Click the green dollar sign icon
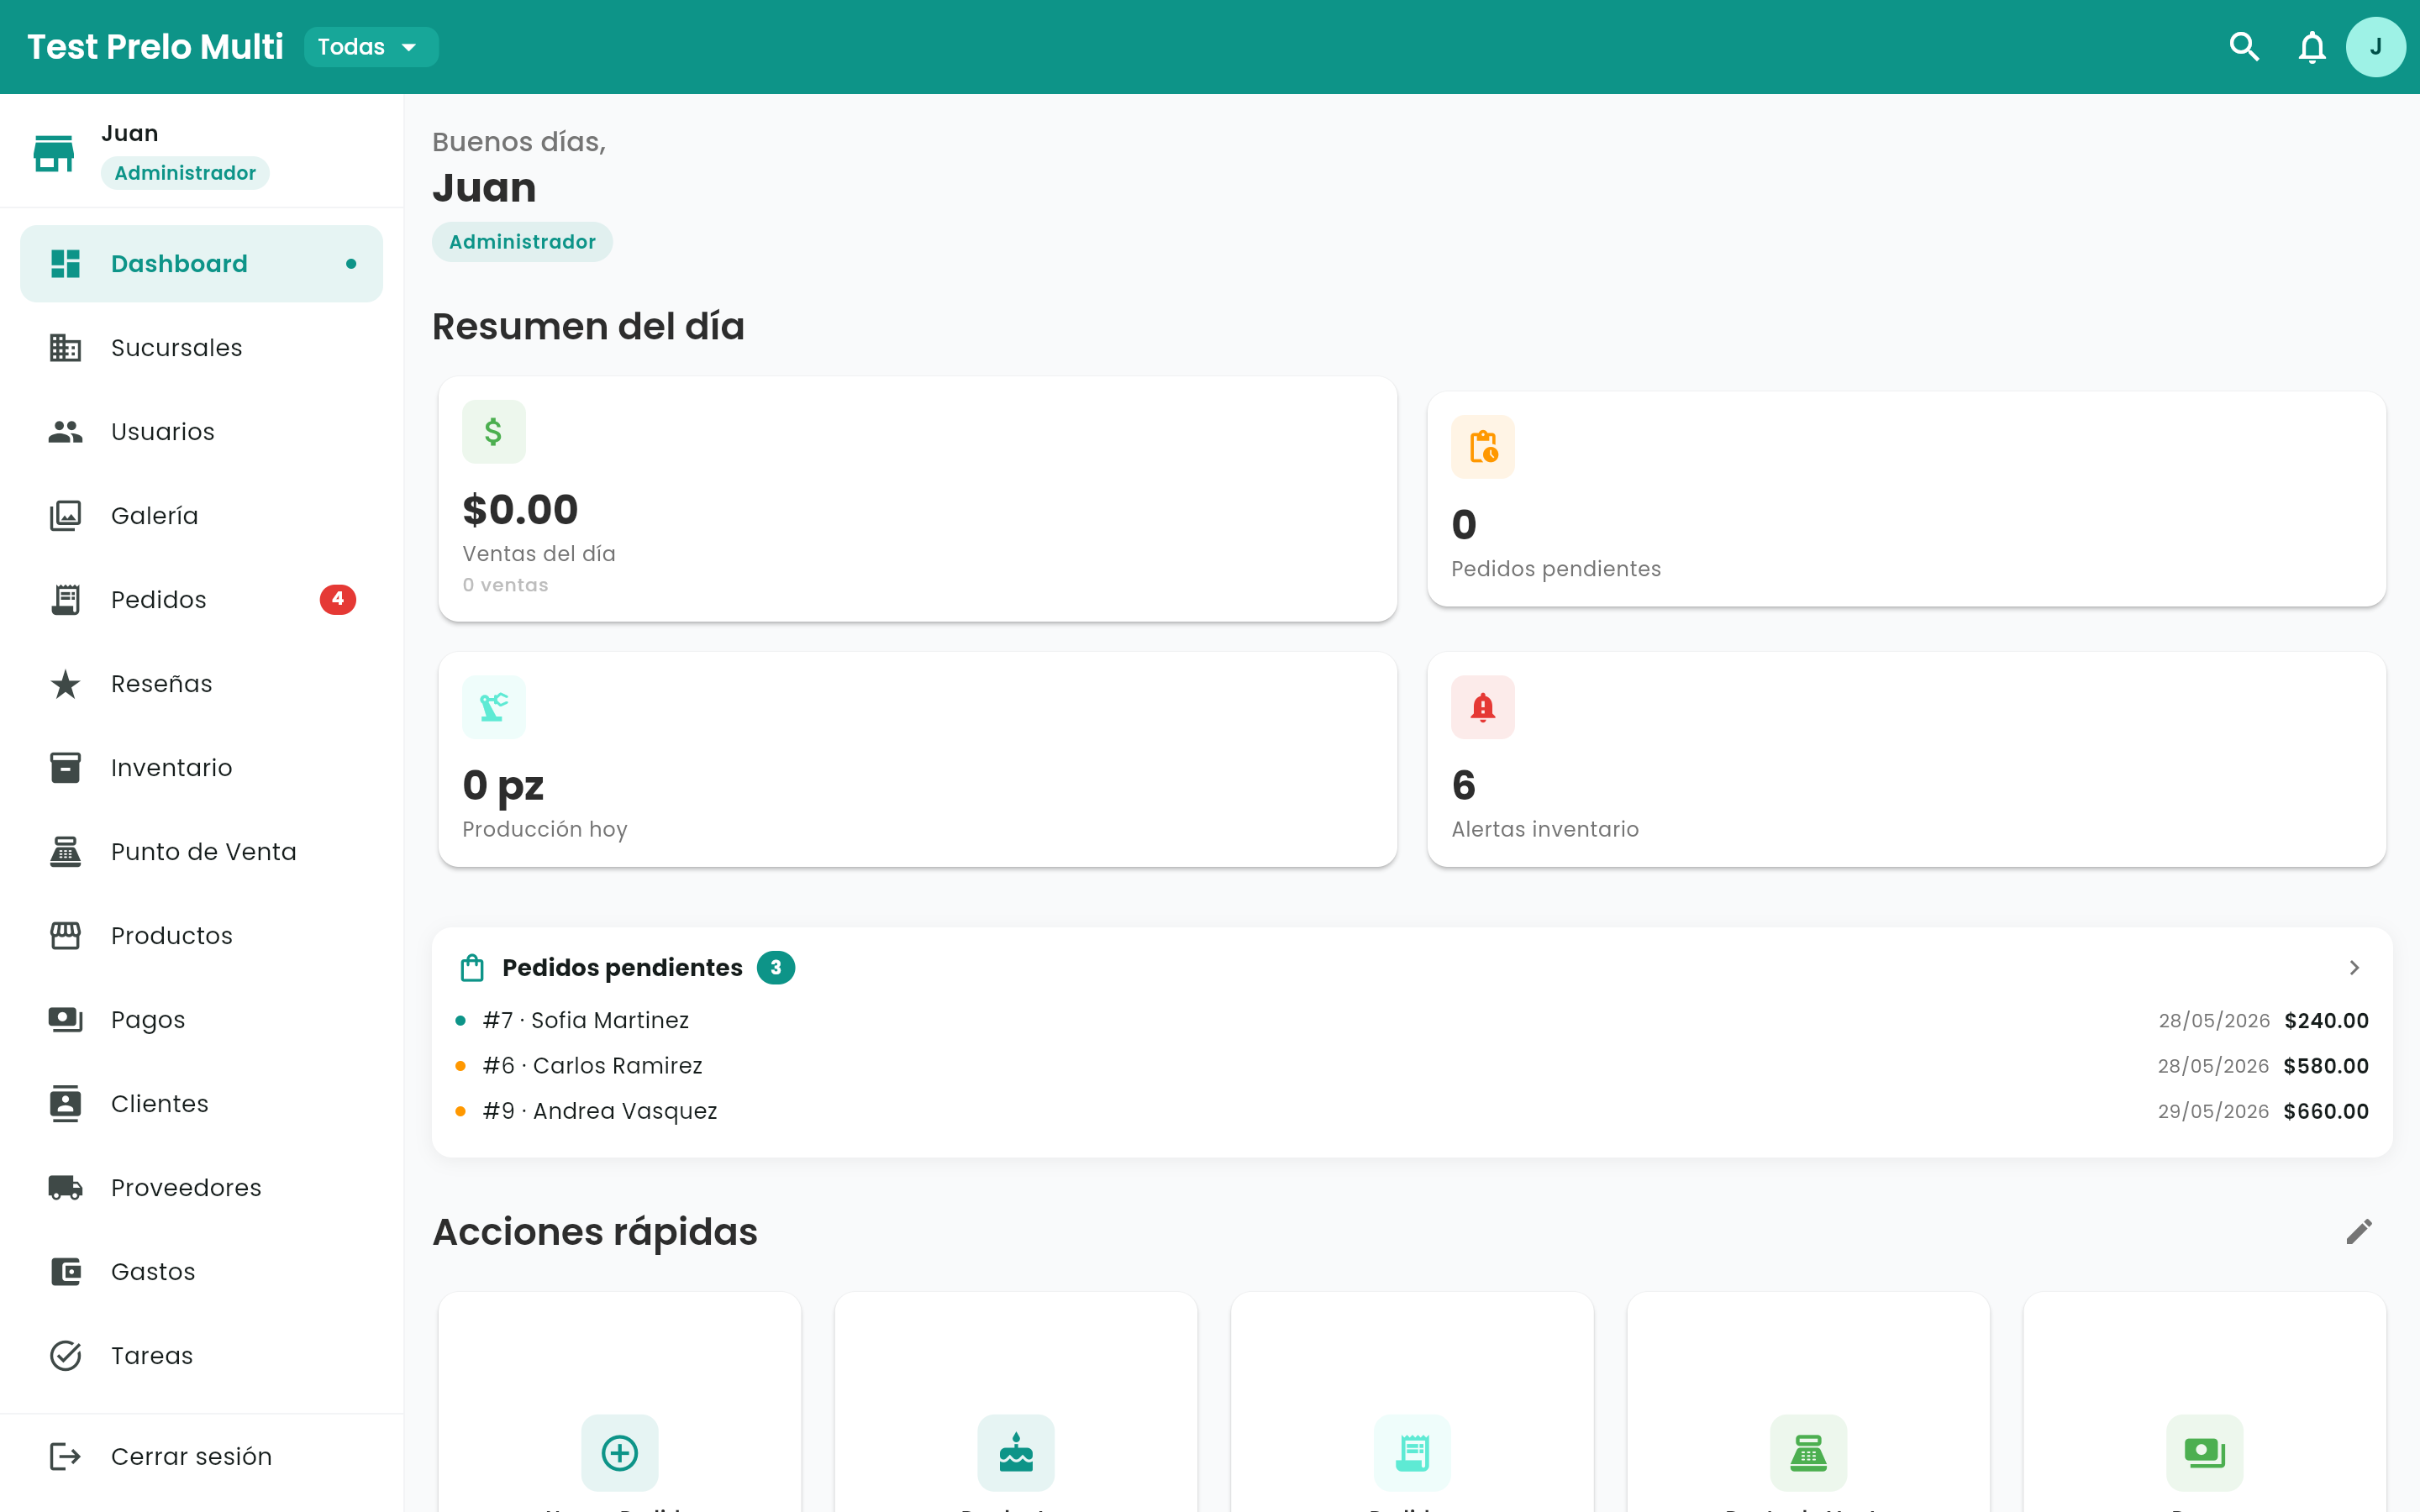The width and height of the screenshot is (2420, 1512). (493, 432)
